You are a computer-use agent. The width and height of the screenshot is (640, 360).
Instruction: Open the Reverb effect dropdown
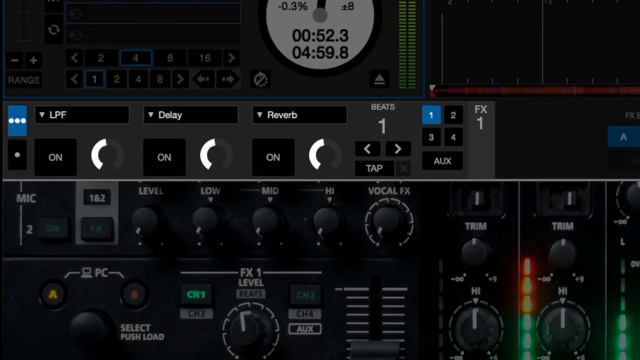coord(300,115)
